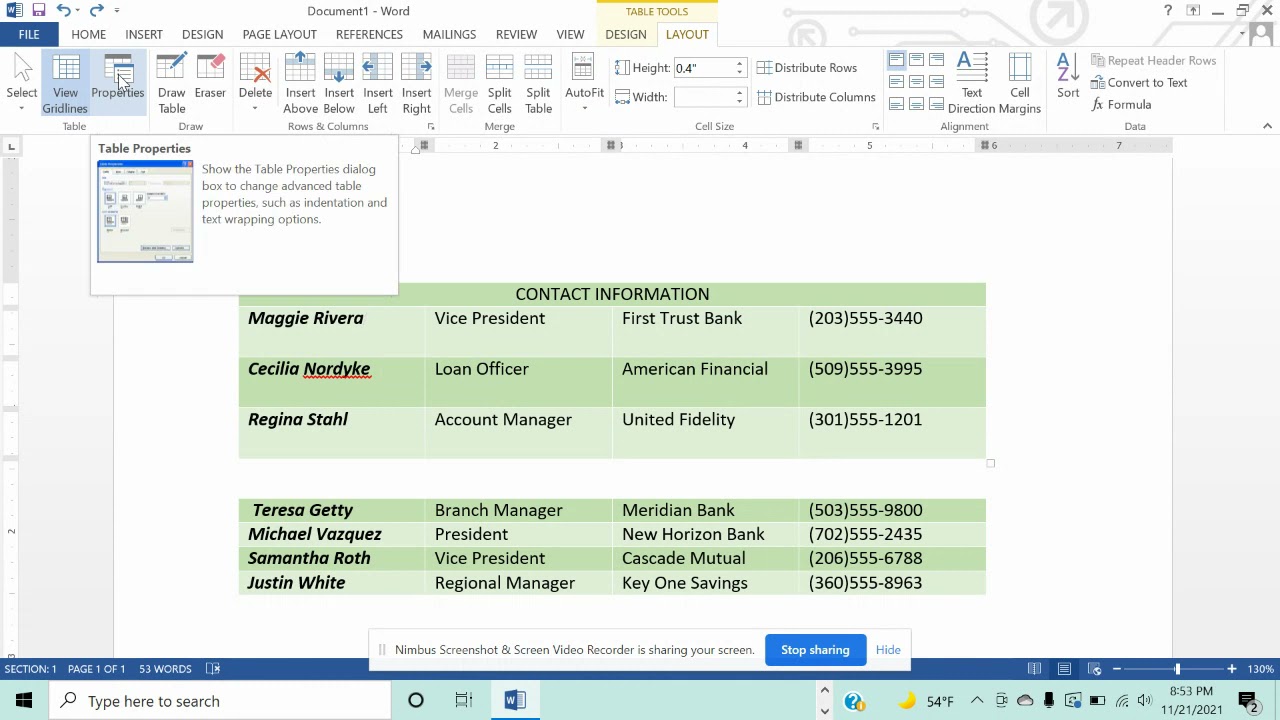Screen dimensions: 1280x720
Task: Click Insert Above rows button
Action: coord(300,84)
